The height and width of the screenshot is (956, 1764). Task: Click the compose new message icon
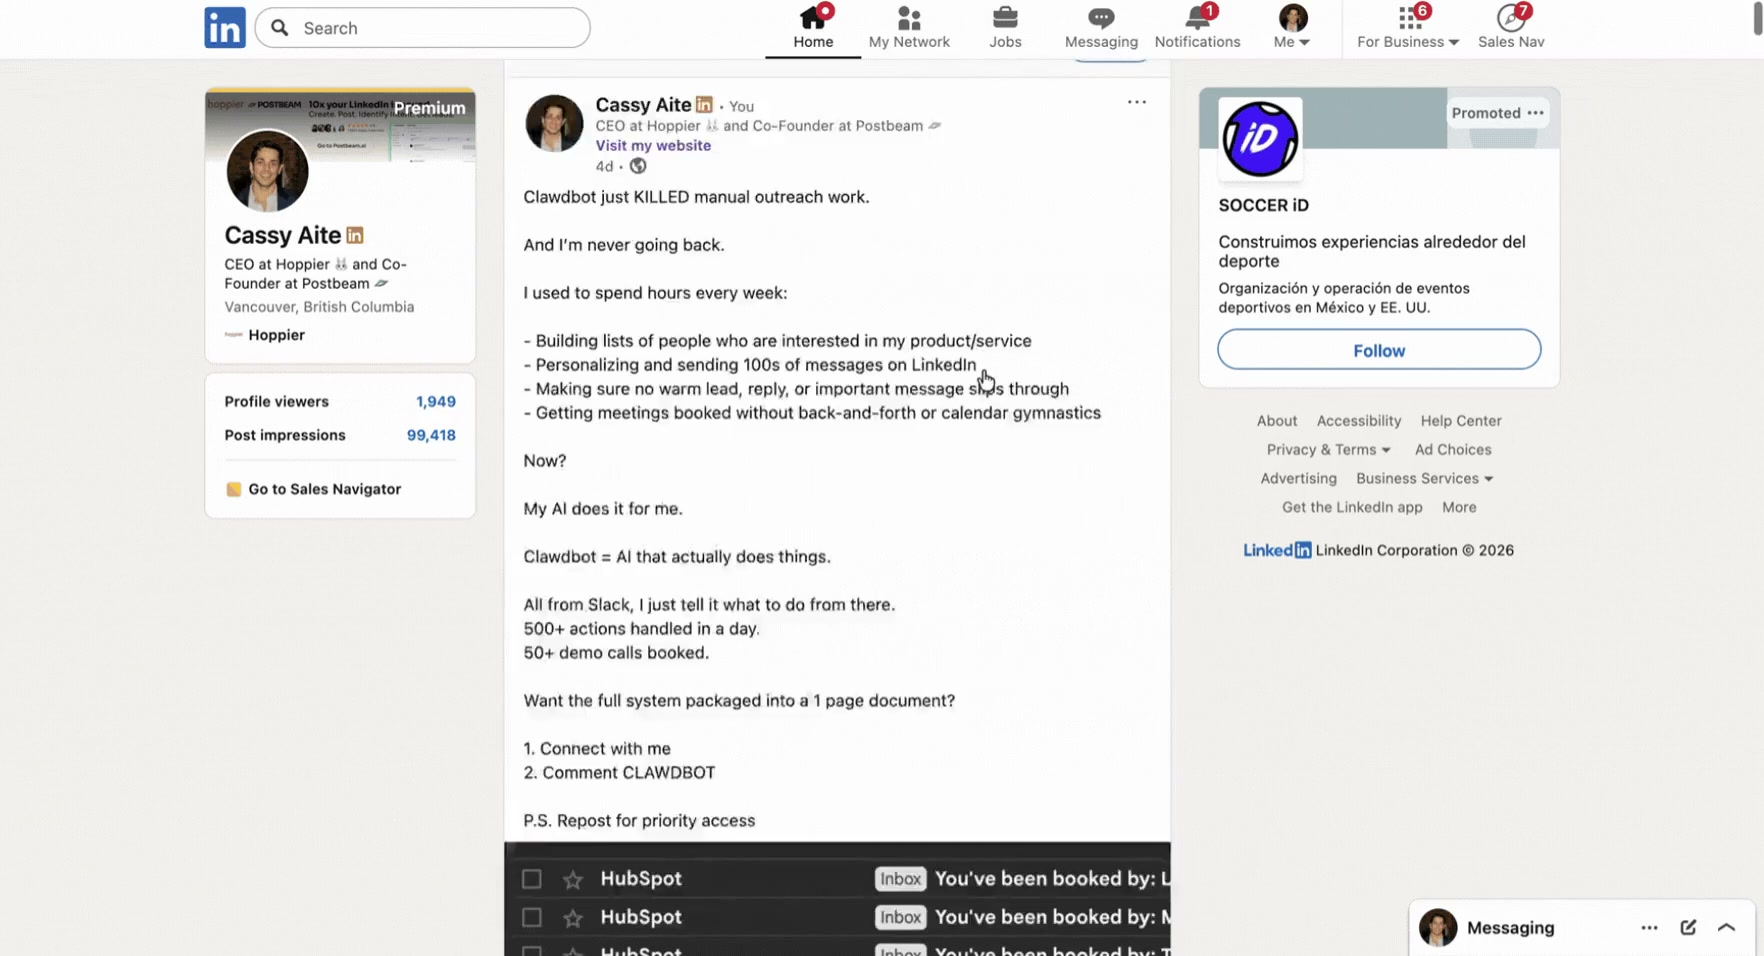(x=1688, y=927)
